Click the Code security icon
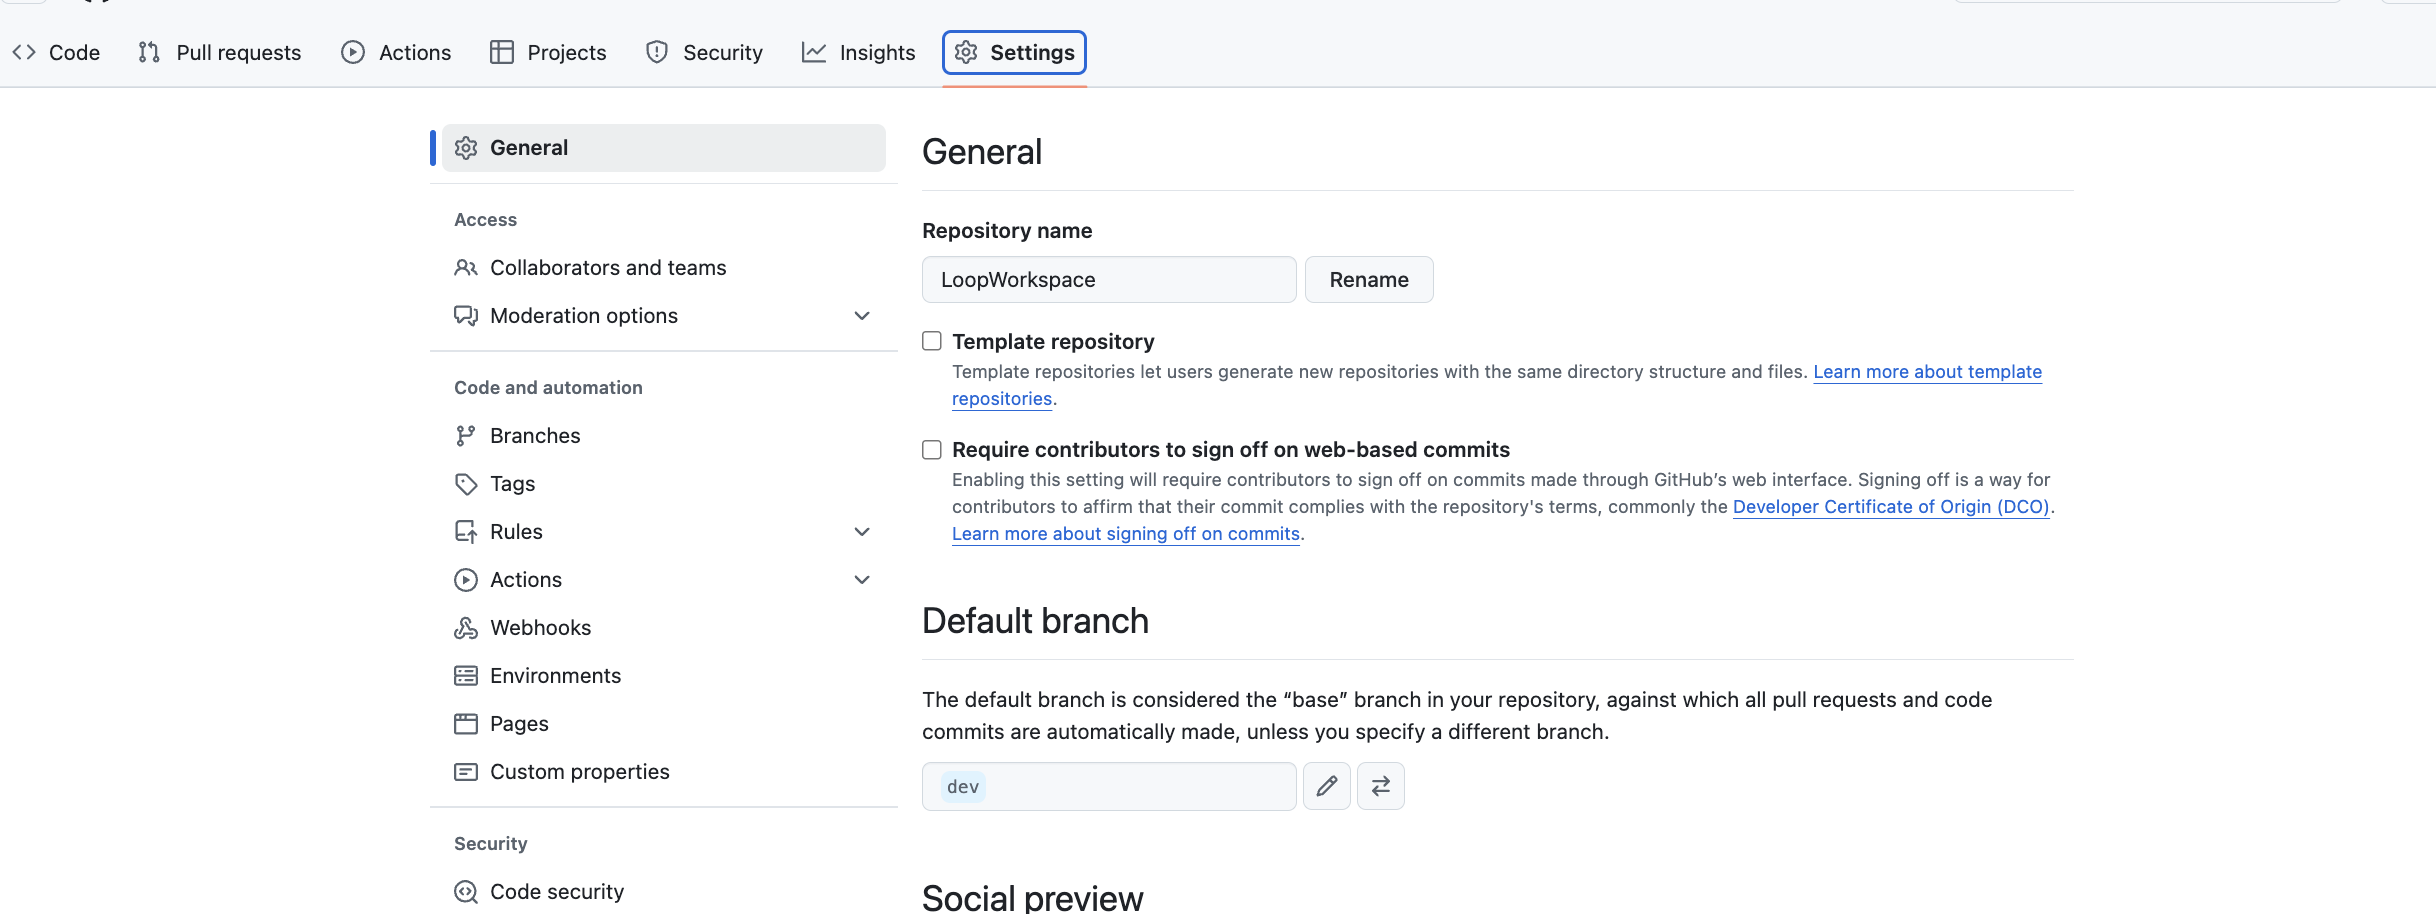The image size is (2436, 914). tap(466, 892)
